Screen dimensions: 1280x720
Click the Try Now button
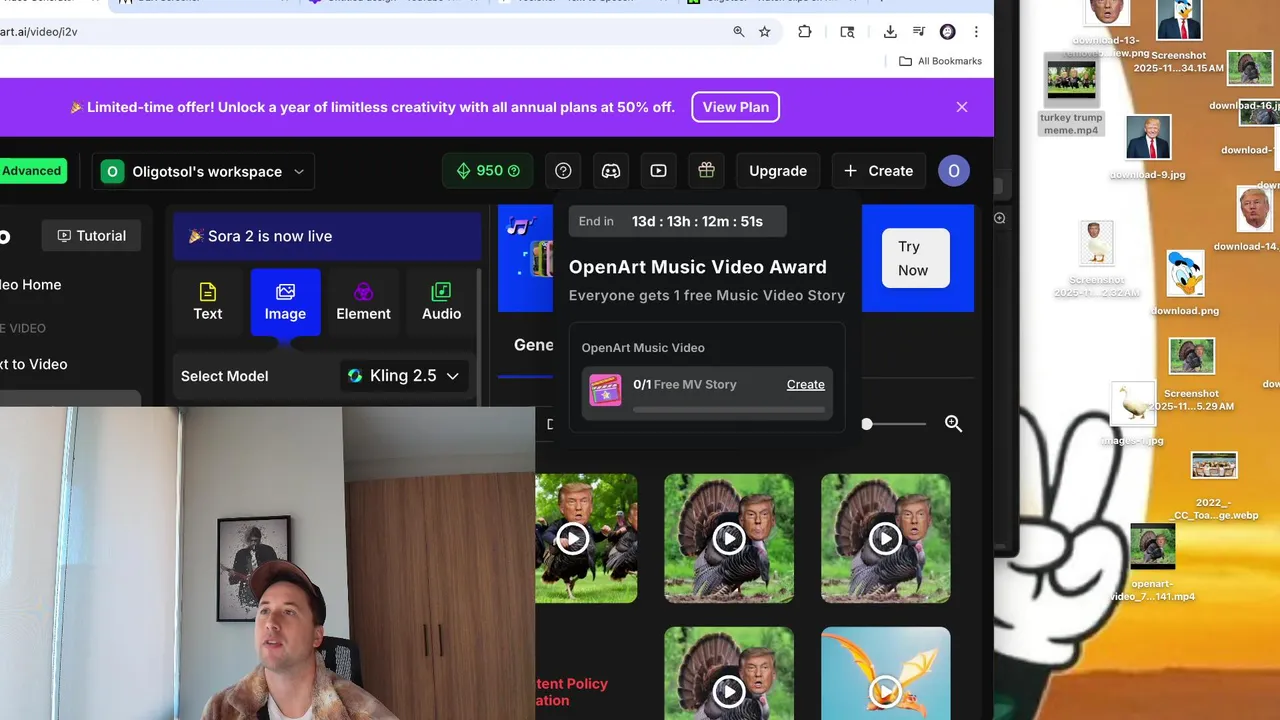(x=915, y=258)
